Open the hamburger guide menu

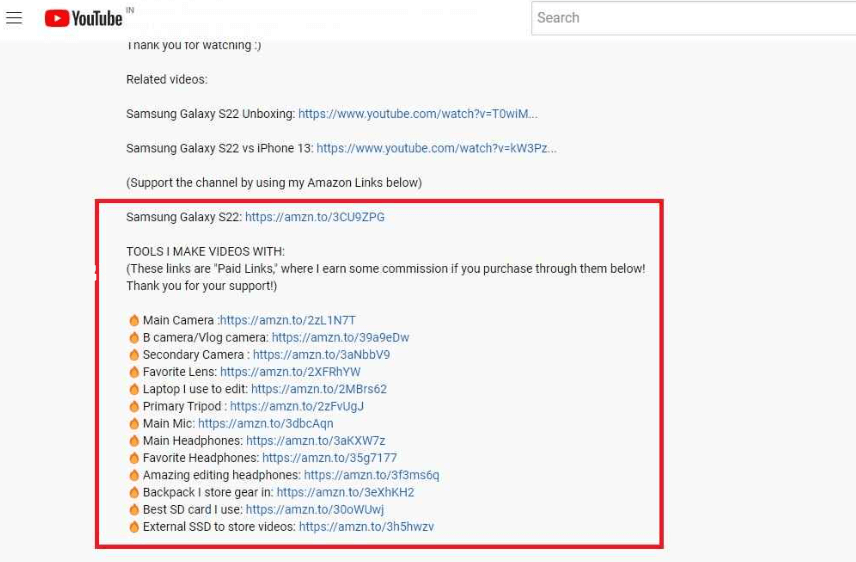click(14, 18)
